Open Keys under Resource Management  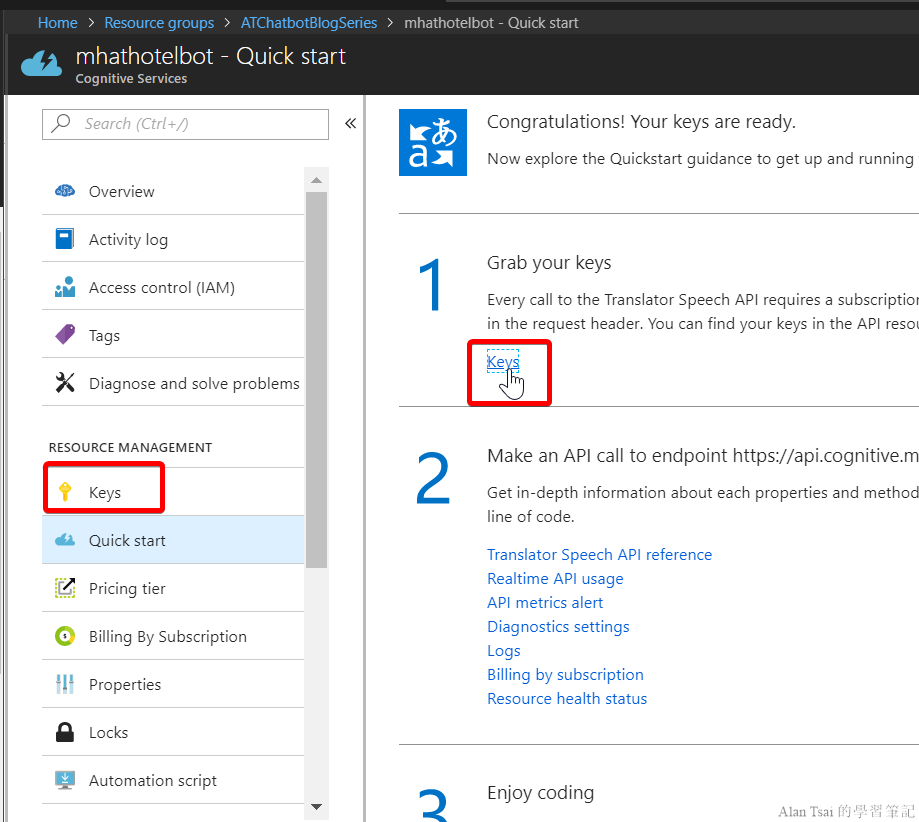click(x=173, y=492)
